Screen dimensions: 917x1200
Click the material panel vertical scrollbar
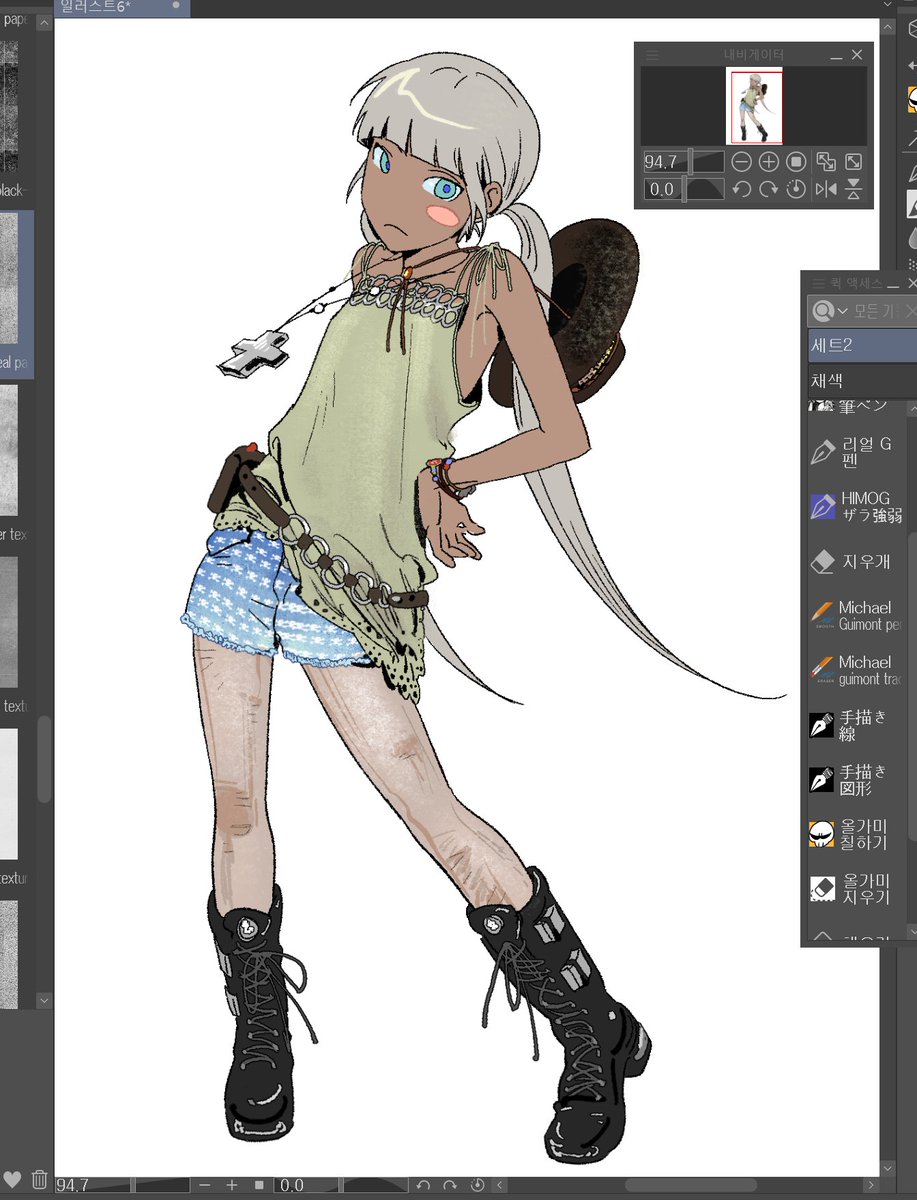pyautogui.click(x=44, y=758)
